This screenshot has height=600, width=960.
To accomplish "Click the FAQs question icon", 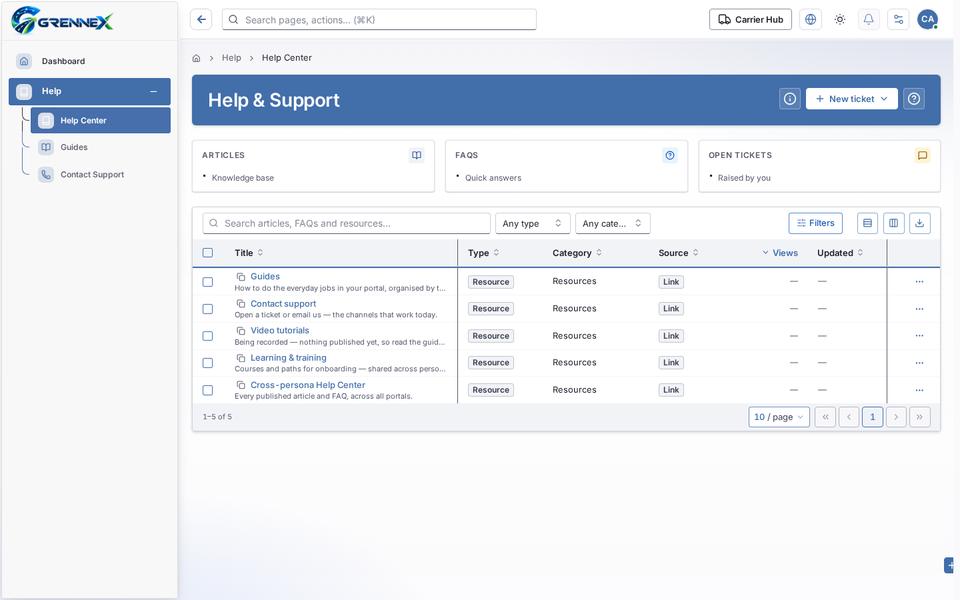I will click(x=670, y=156).
